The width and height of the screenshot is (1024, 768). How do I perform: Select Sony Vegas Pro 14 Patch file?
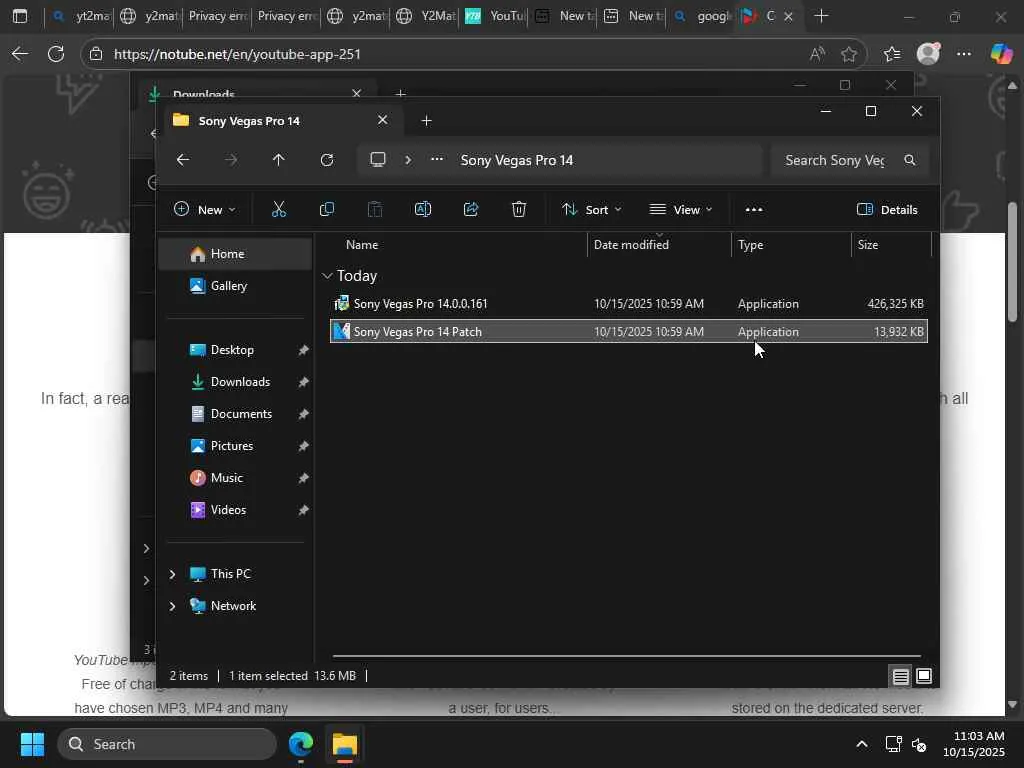coord(628,332)
